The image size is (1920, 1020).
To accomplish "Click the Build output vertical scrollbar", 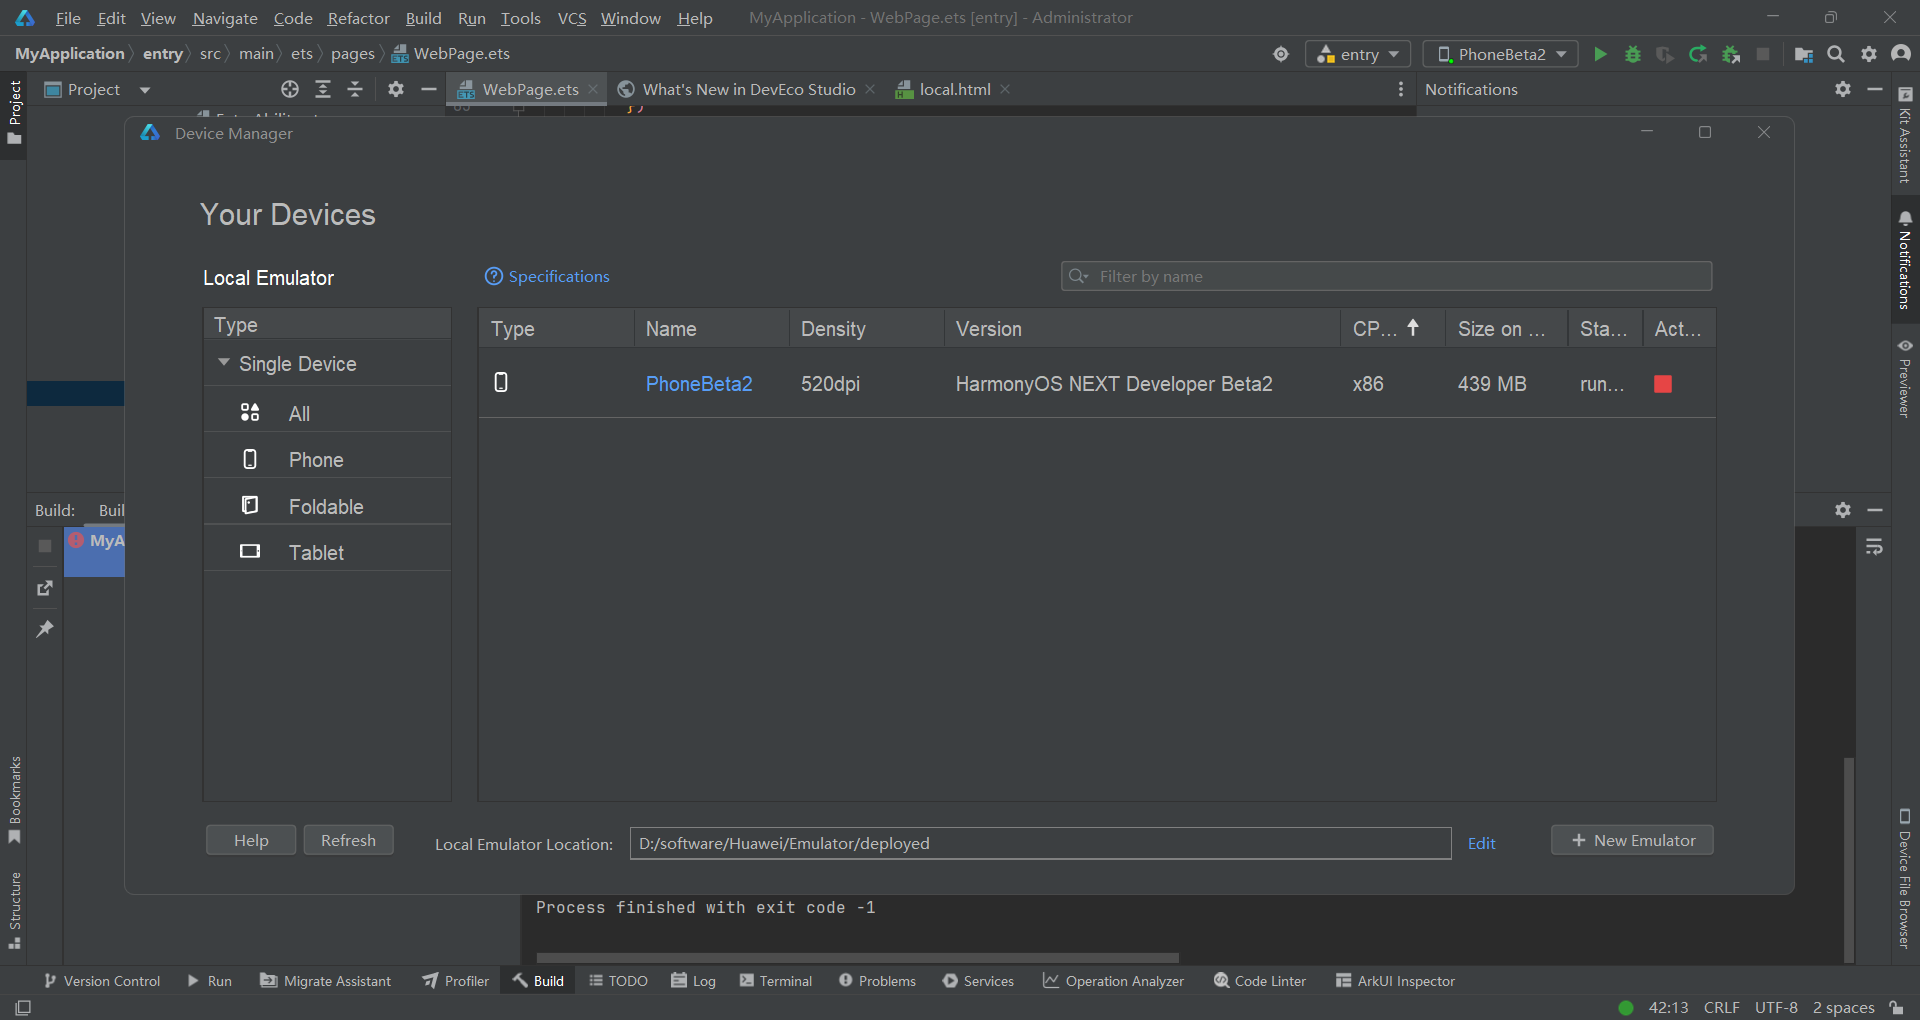I will 1849,858.
